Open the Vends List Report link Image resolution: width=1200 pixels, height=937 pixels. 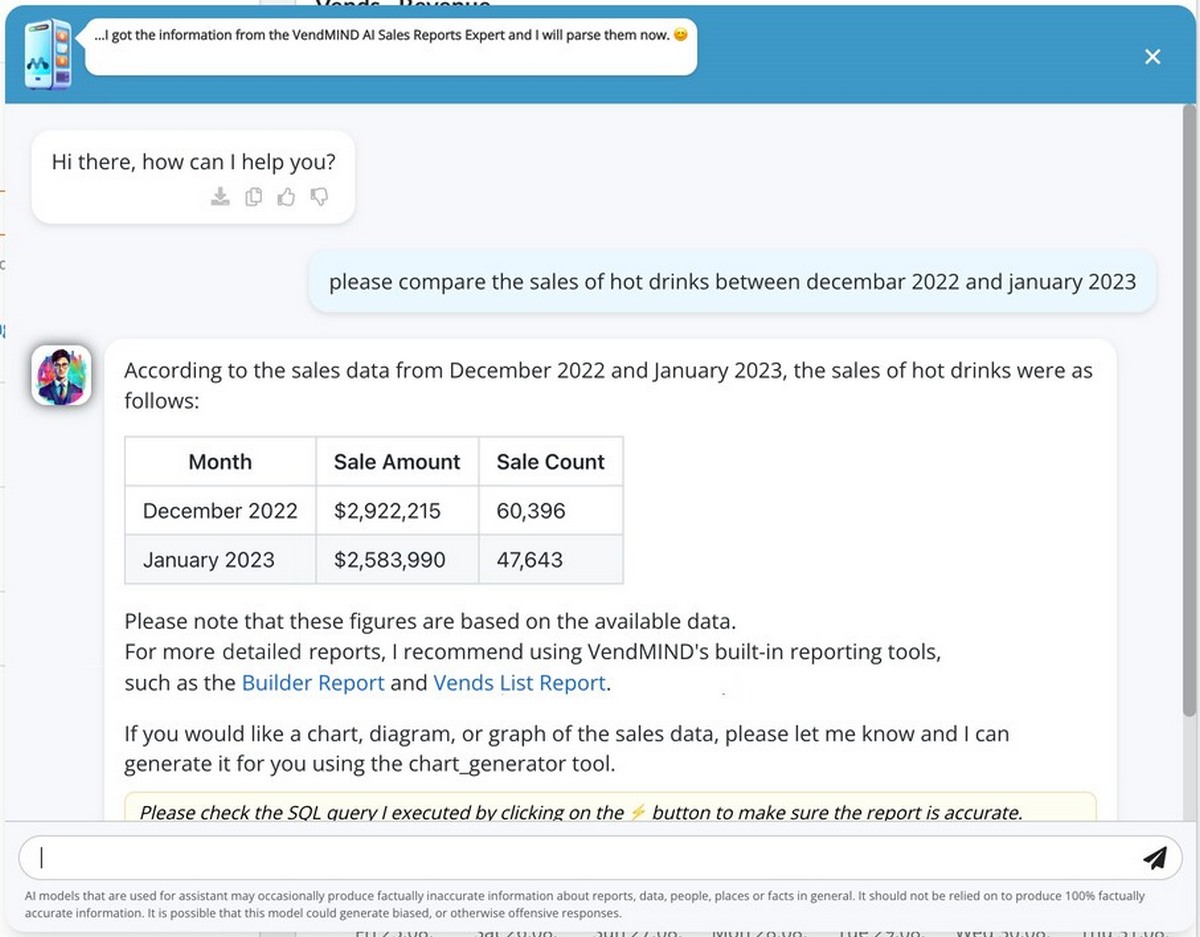(519, 683)
